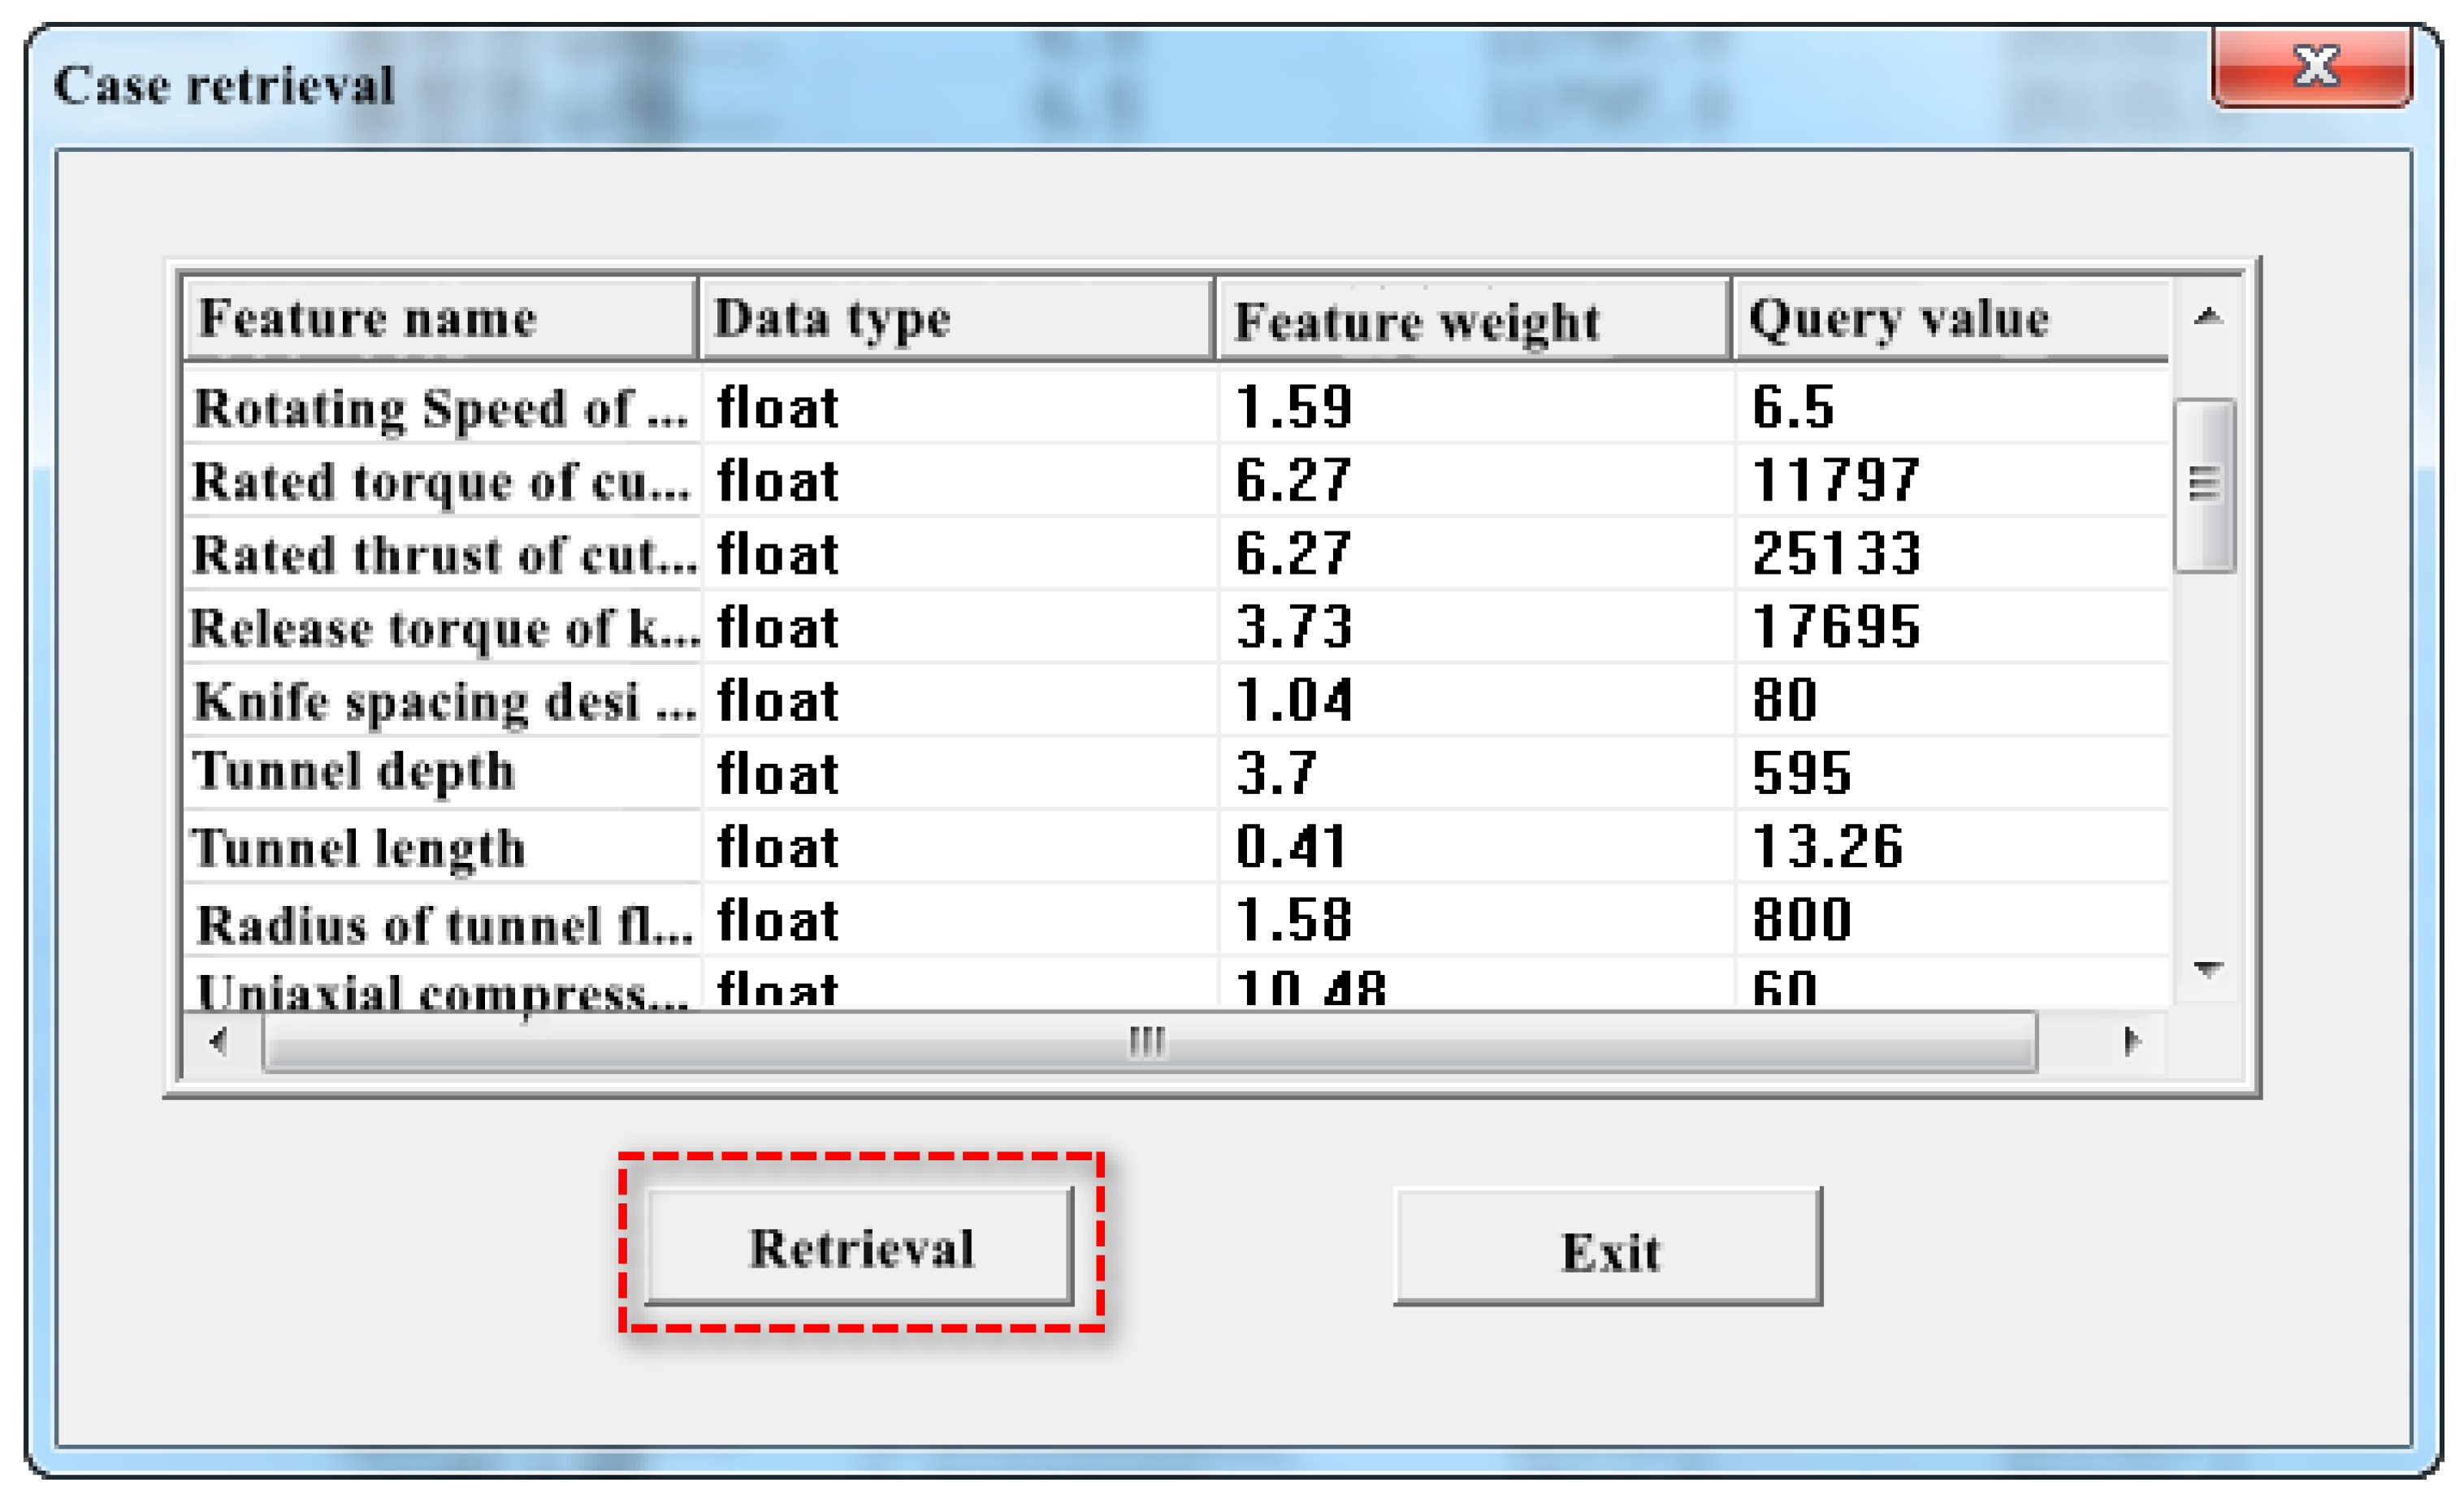Select the Tunnel depth row
The image size is (2464, 1504).
tap(354, 772)
